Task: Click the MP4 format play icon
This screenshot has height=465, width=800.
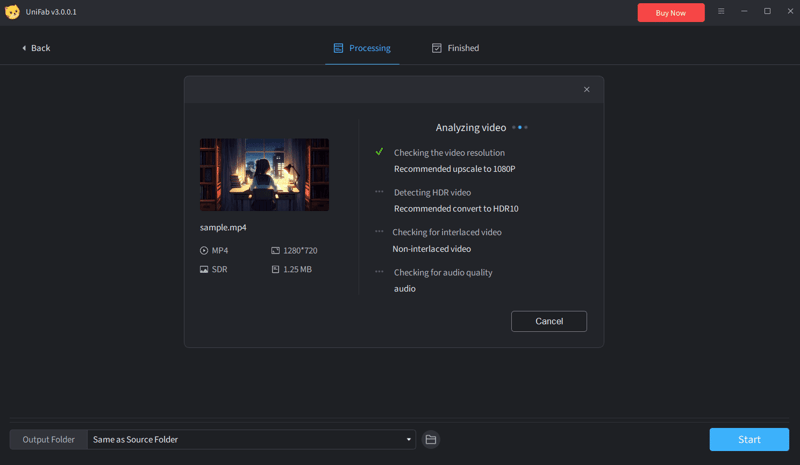Action: [x=204, y=251]
